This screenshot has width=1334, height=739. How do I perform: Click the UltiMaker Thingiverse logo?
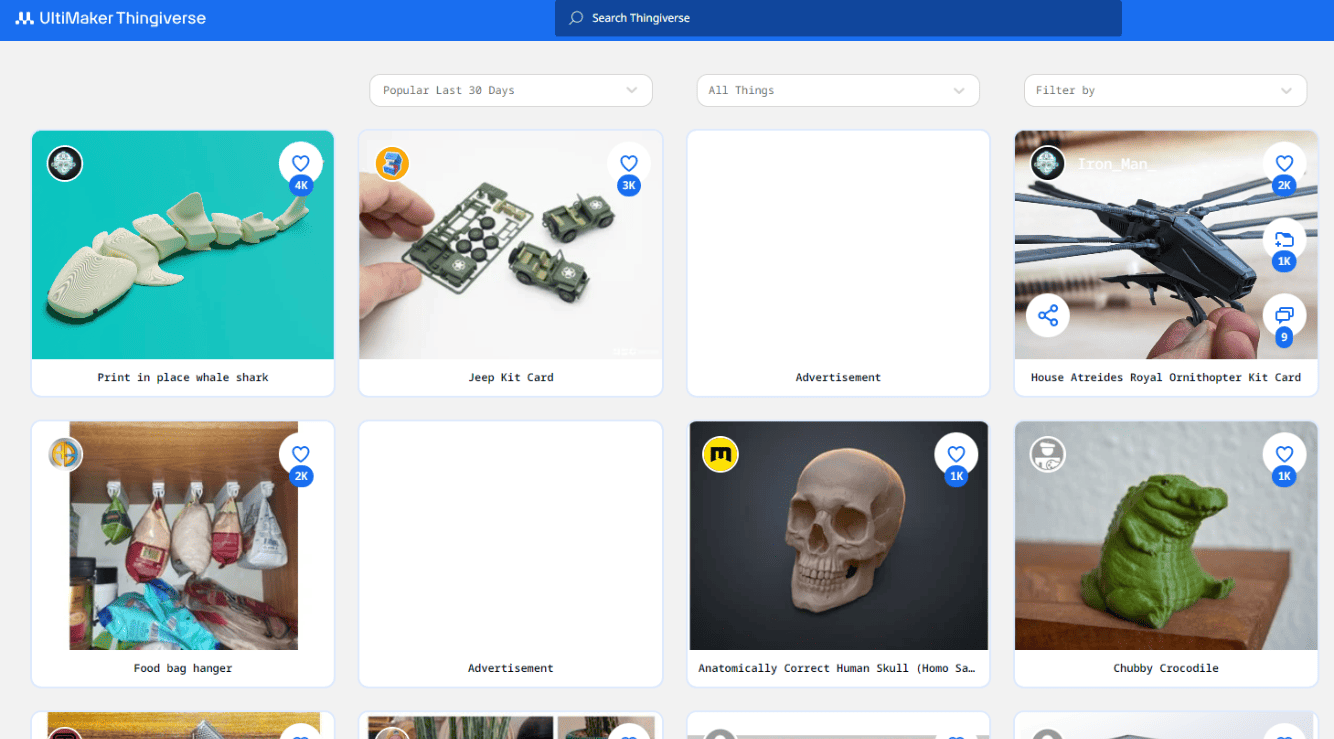(x=112, y=18)
